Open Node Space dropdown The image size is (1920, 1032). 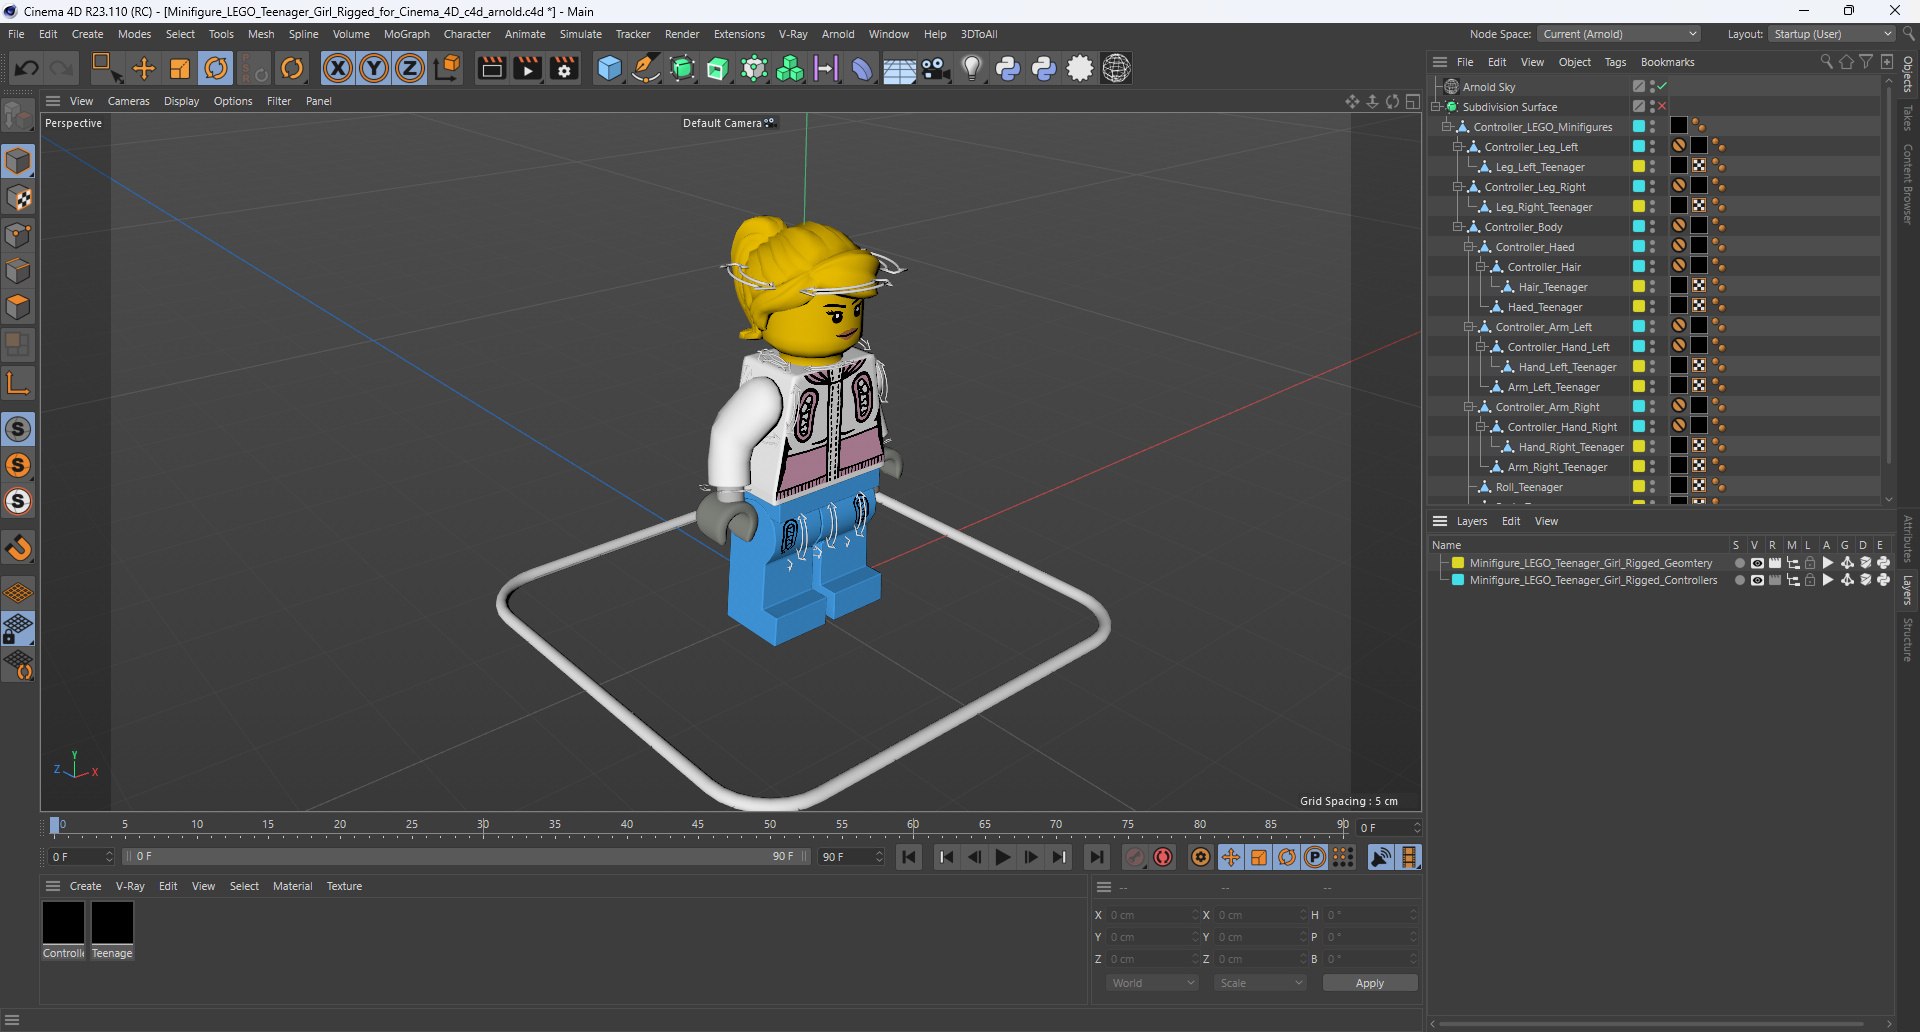[1619, 34]
